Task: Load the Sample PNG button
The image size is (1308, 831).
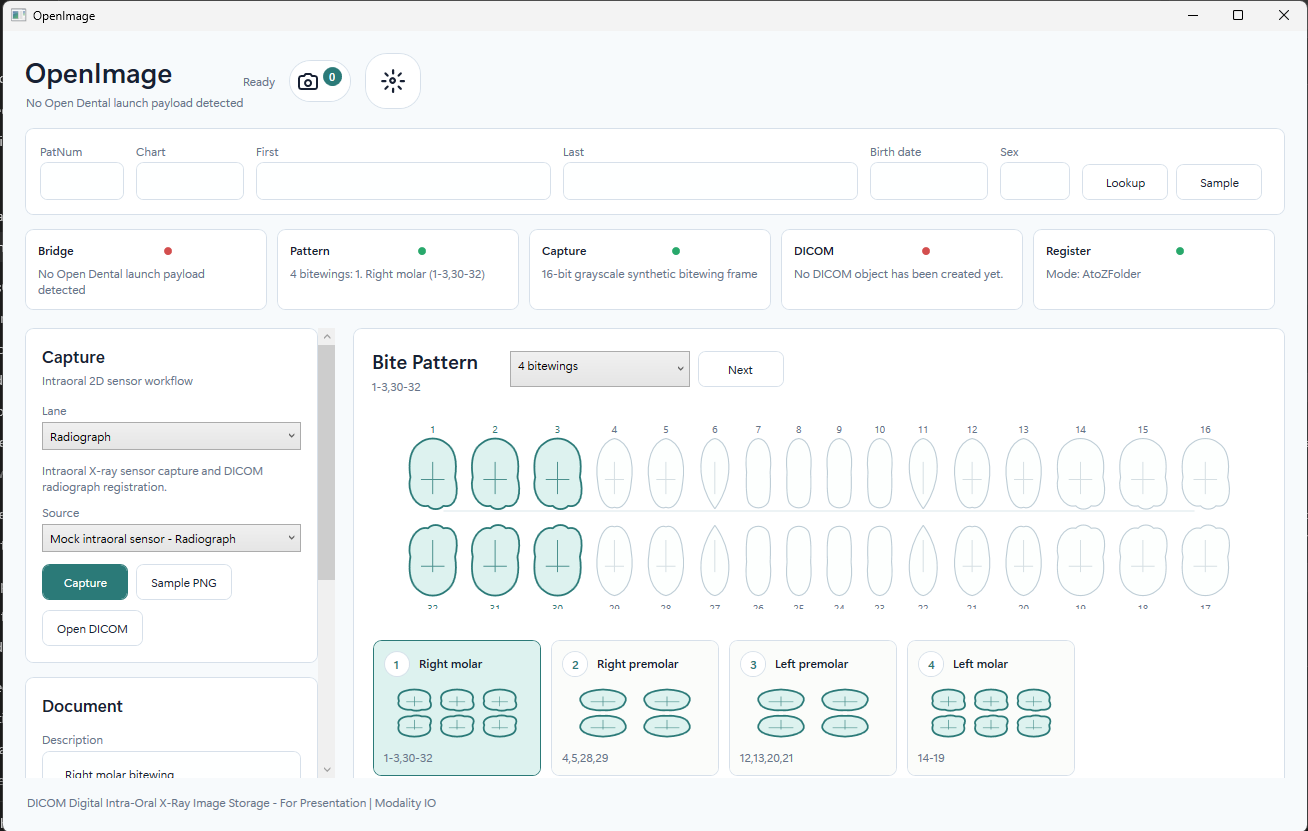Action: coord(184,582)
